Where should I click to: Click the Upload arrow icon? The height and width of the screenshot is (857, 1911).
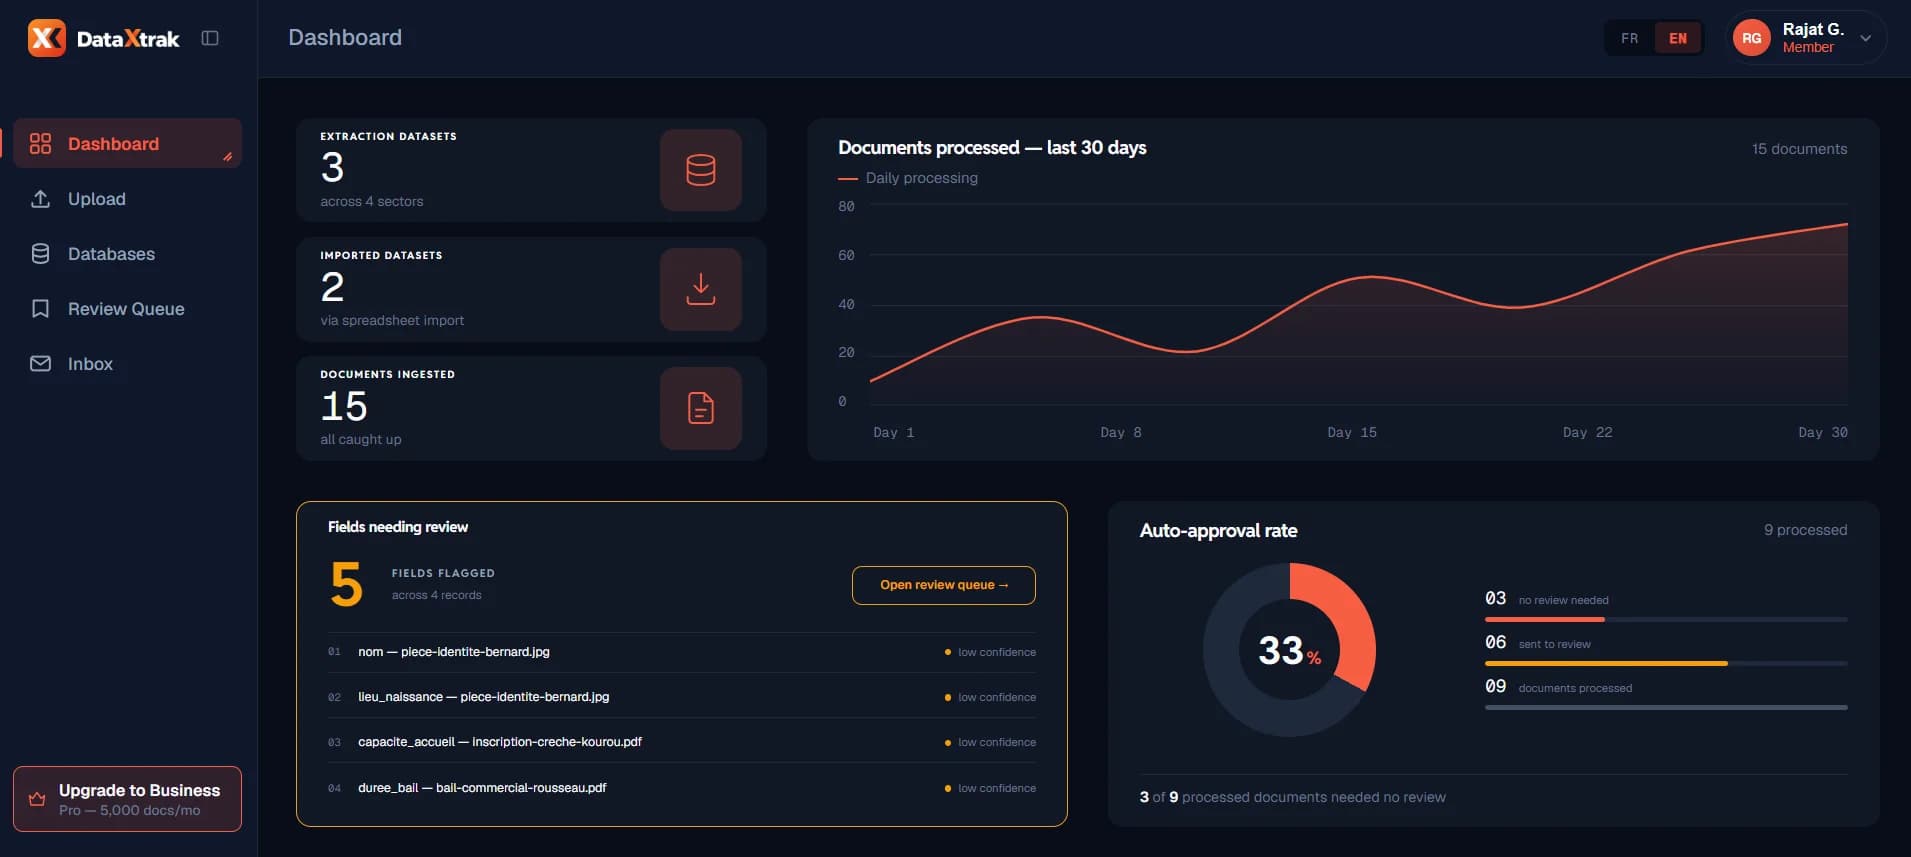point(40,198)
